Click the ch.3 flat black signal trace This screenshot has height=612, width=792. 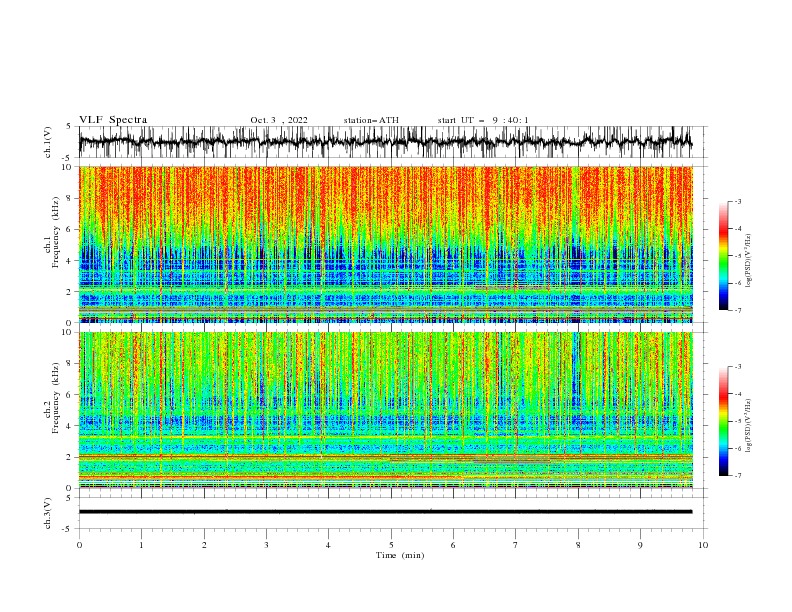(385, 512)
